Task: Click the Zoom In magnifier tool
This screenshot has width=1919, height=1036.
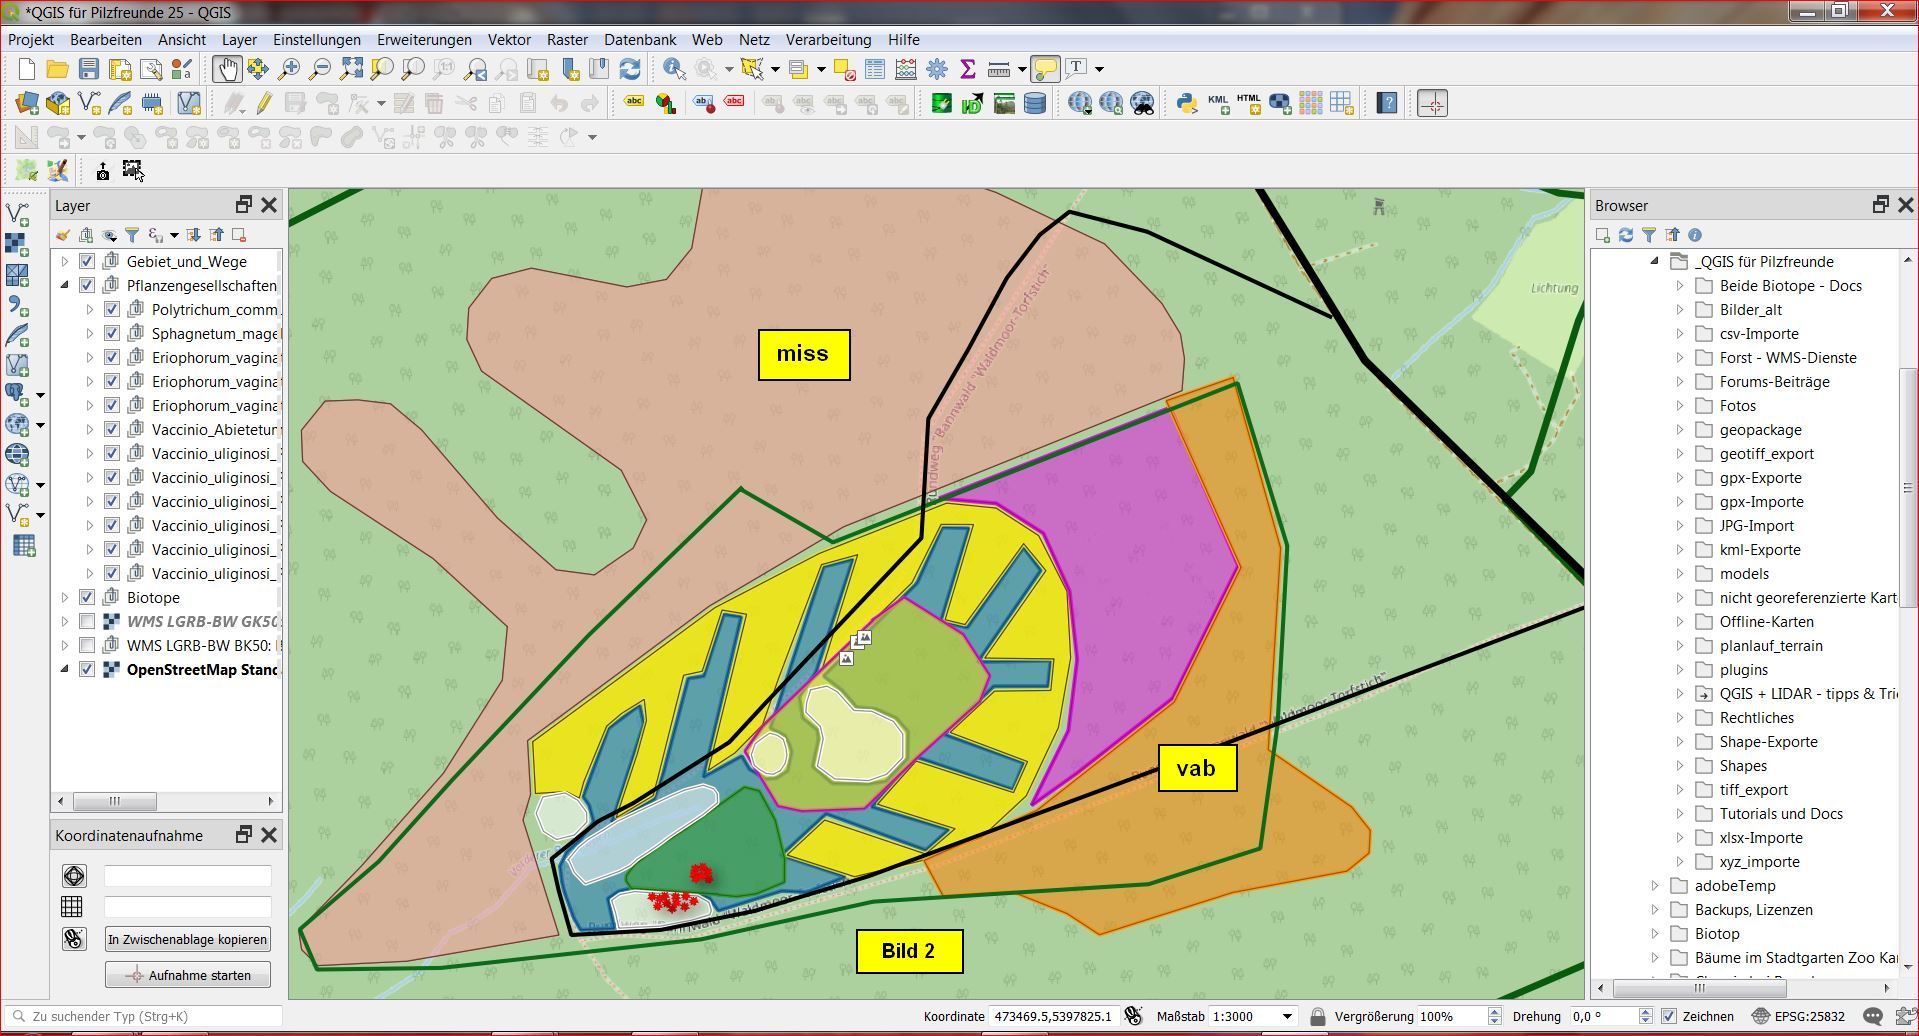Action: coord(289,69)
